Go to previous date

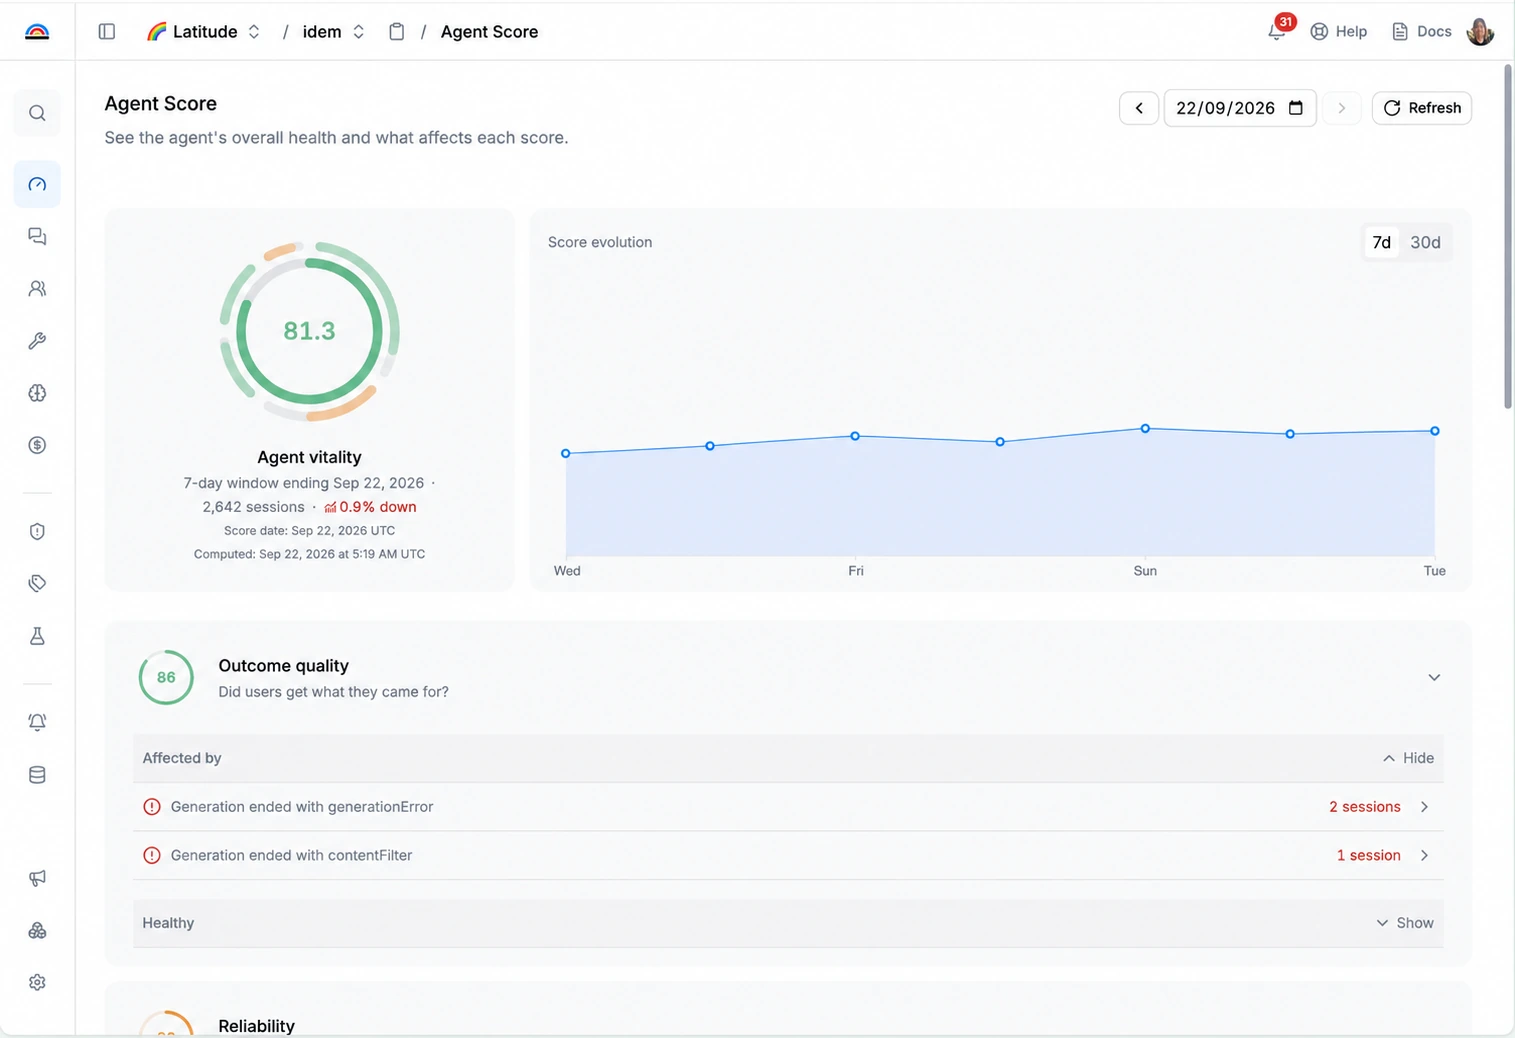1139,108
